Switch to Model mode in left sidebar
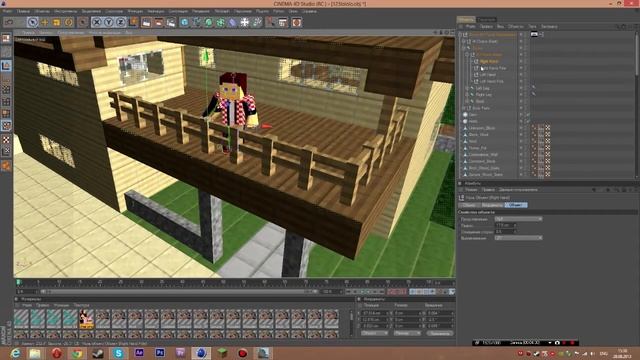 click(6, 65)
